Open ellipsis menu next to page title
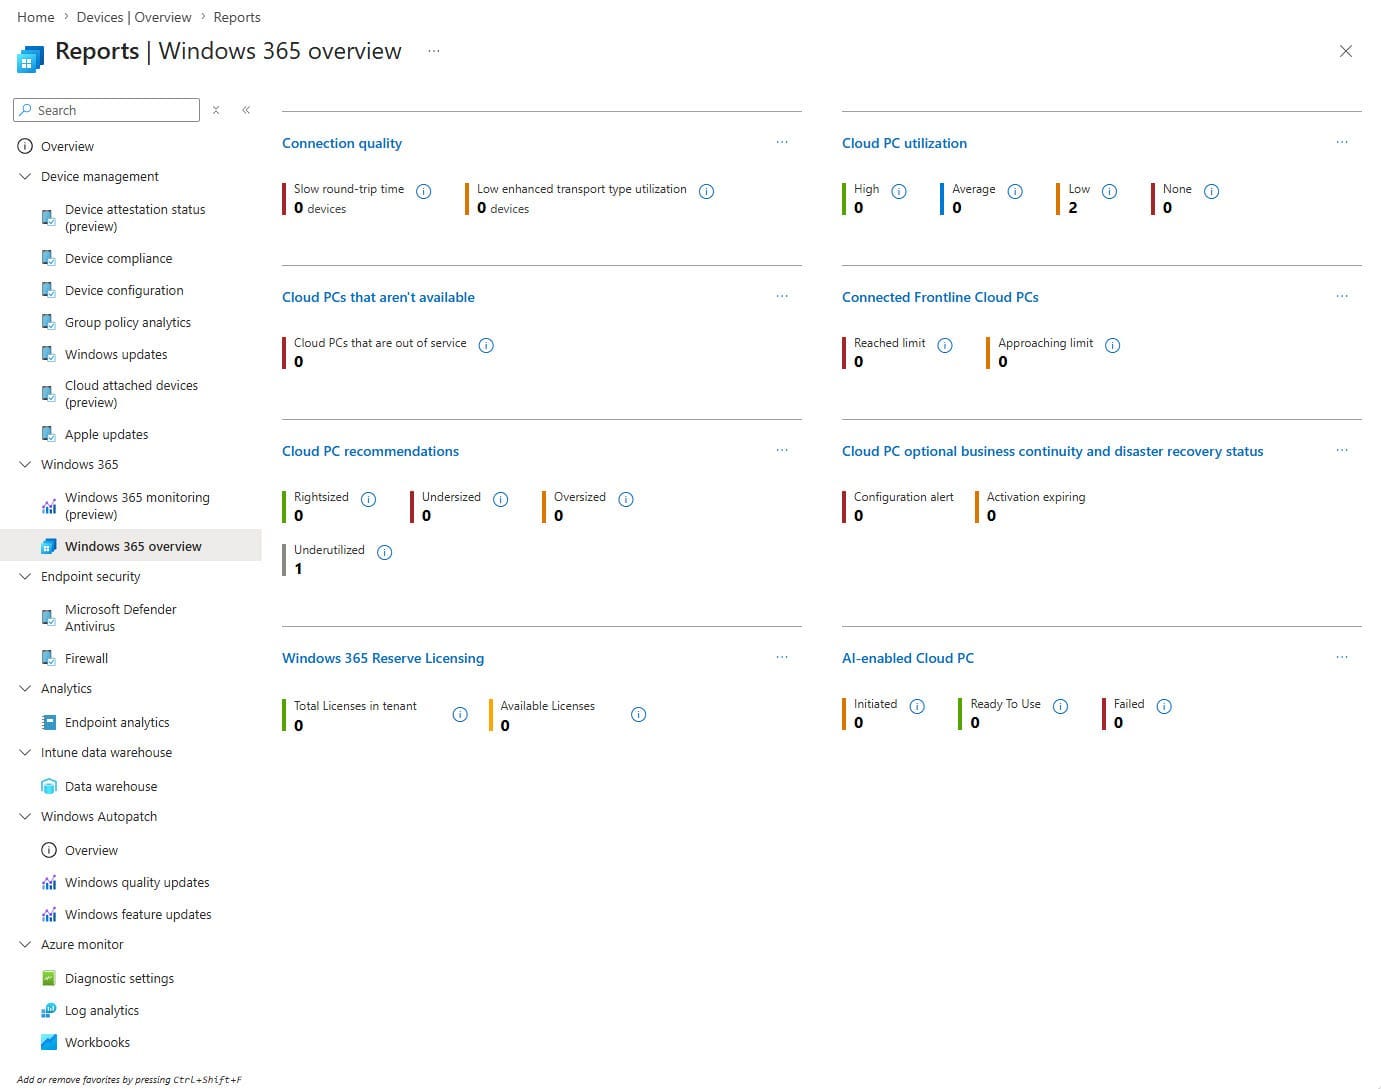This screenshot has height=1089, width=1381. (434, 51)
